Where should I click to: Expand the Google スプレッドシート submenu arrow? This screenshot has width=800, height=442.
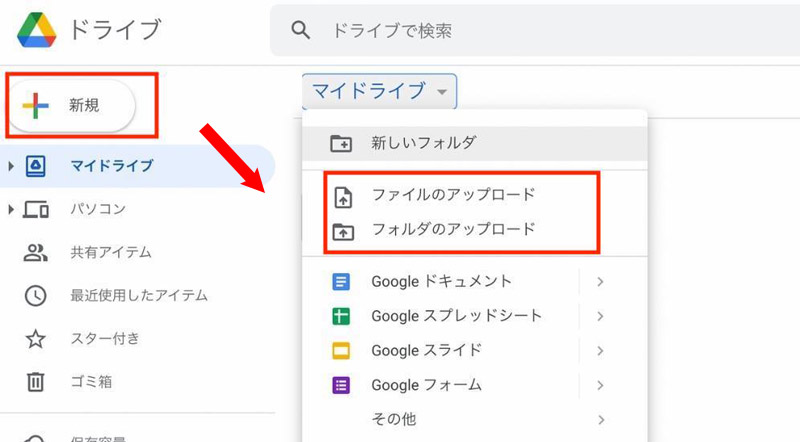point(601,316)
